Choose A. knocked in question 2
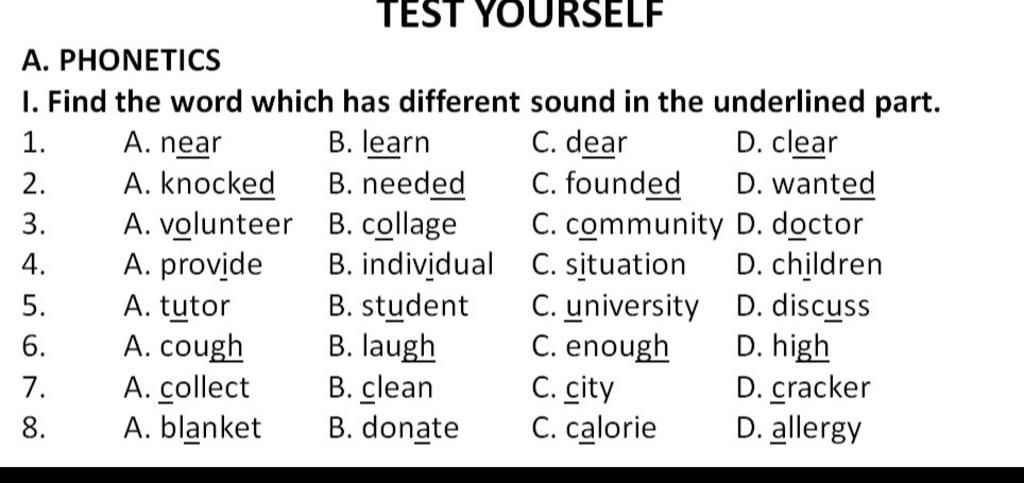This screenshot has height=483, width=1024. click(x=199, y=183)
